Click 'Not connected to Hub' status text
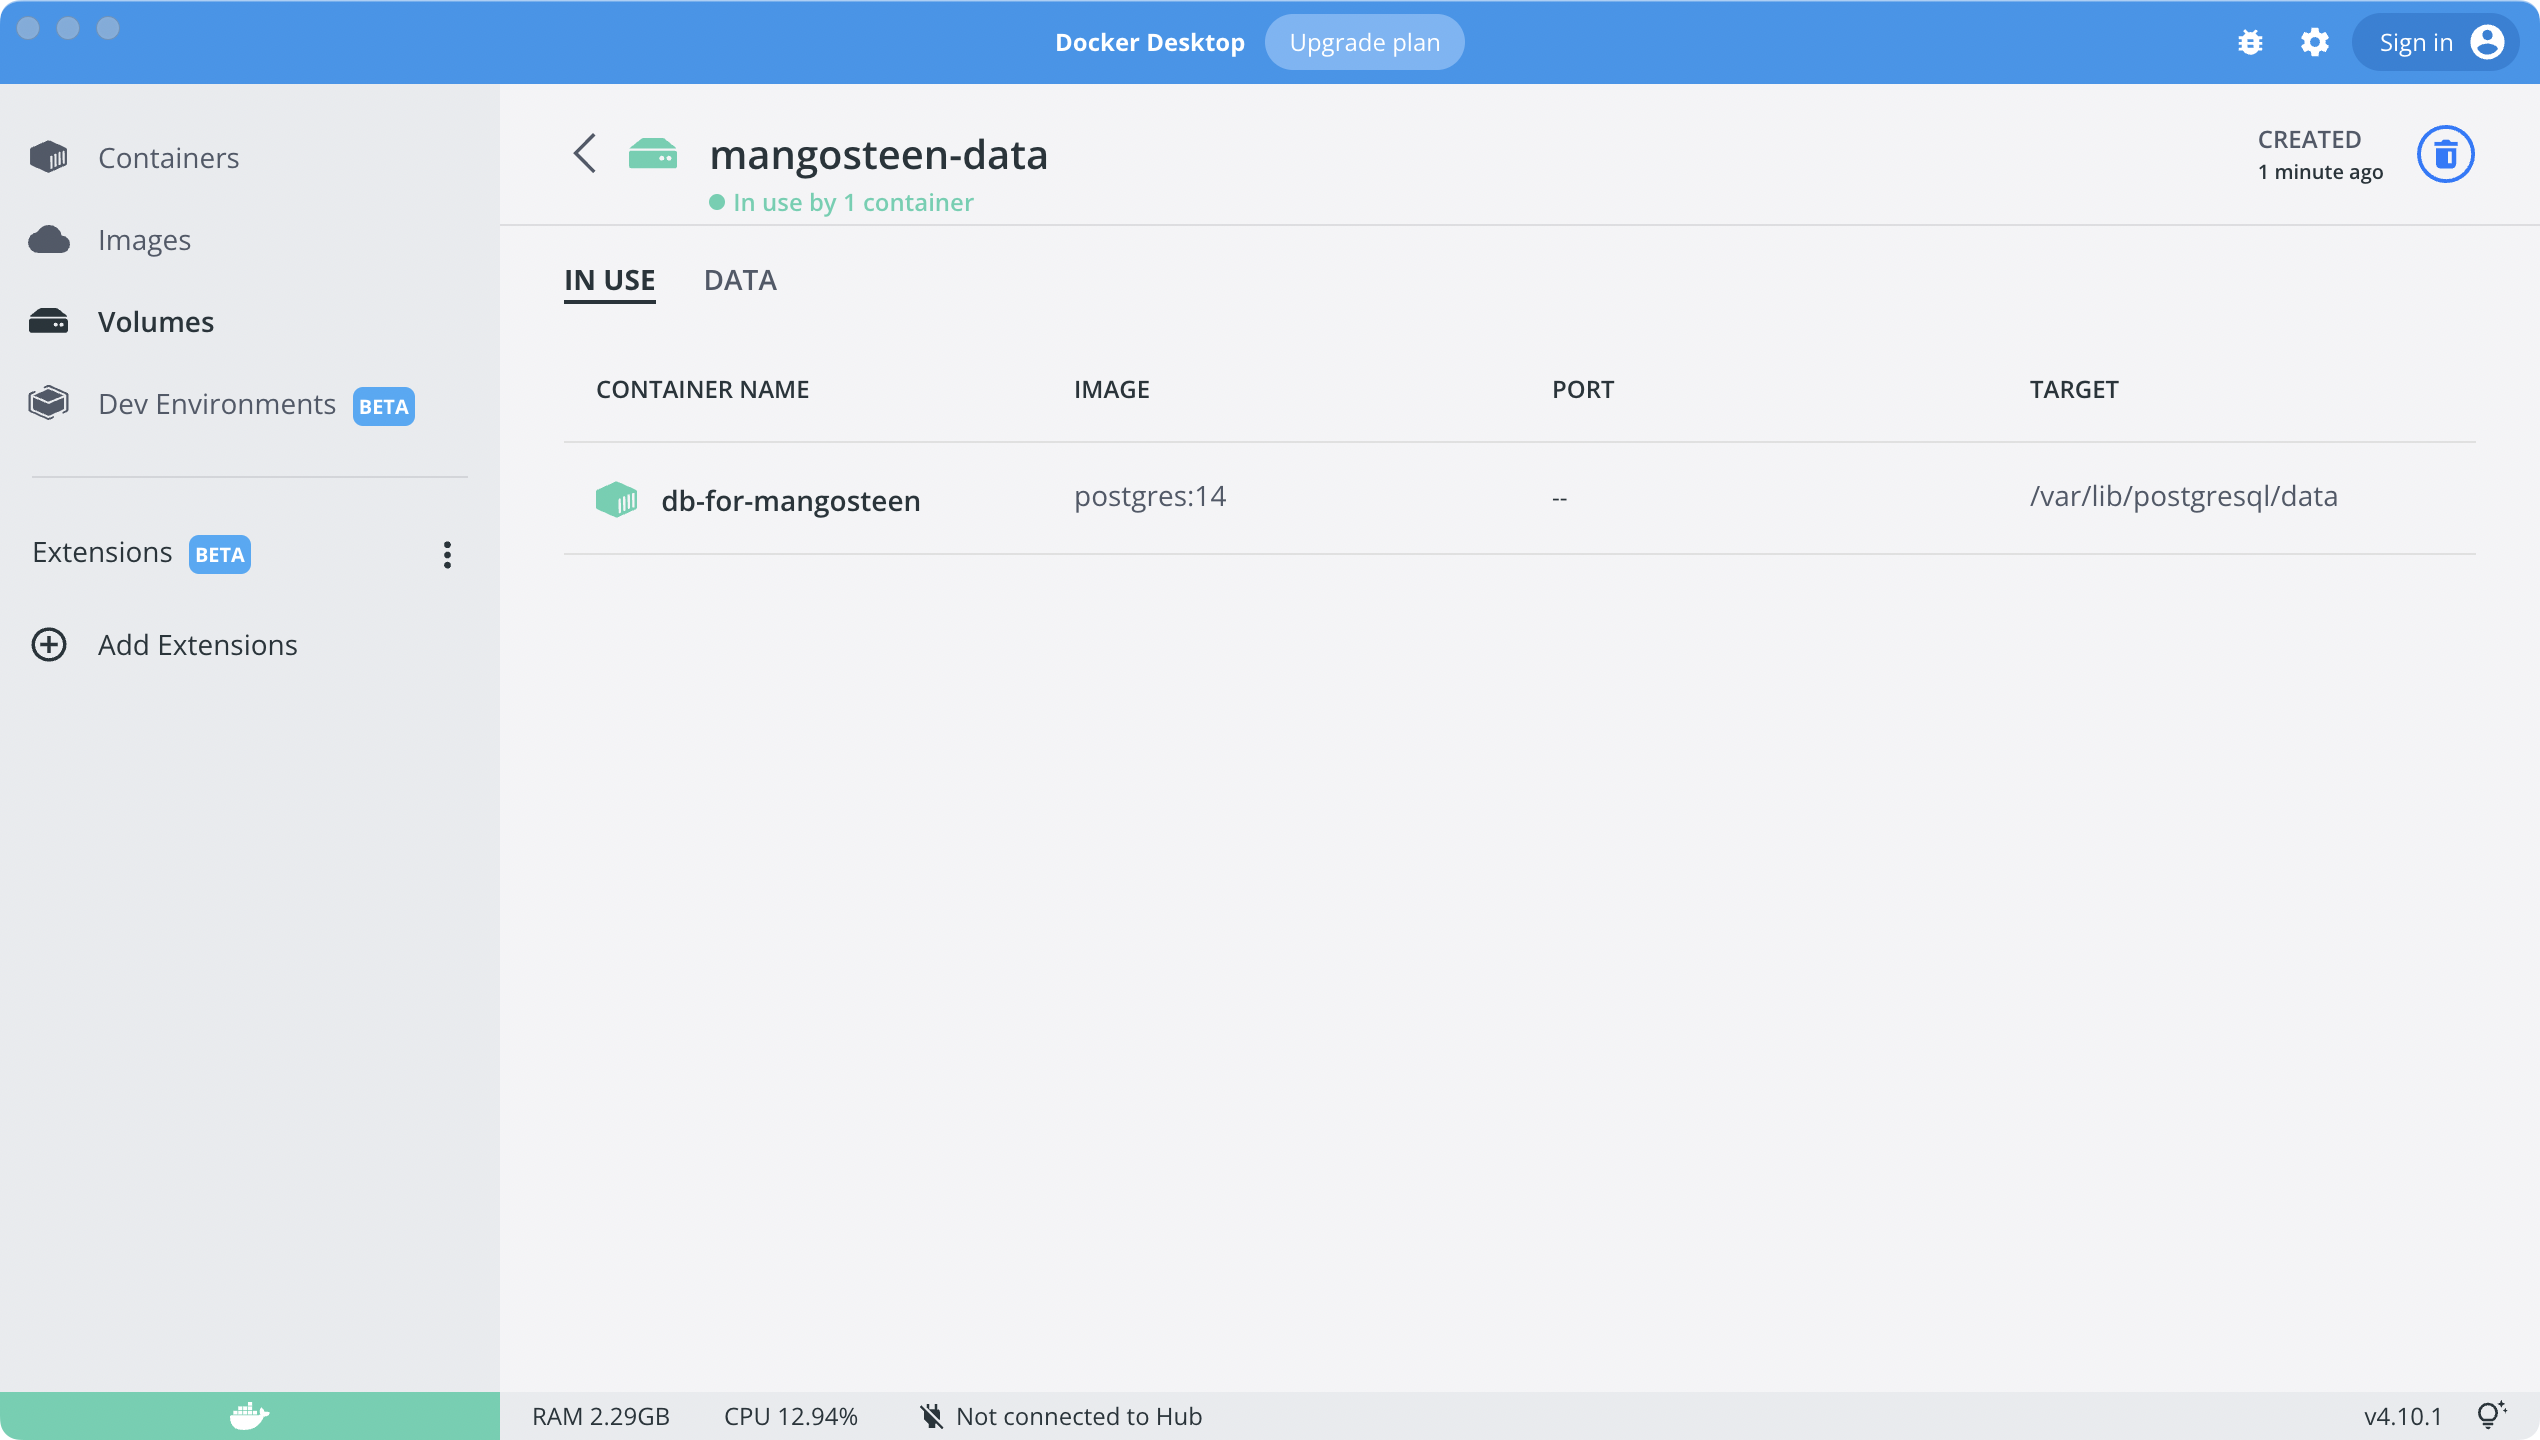Viewport: 2540px width, 1440px height. (1079, 1416)
